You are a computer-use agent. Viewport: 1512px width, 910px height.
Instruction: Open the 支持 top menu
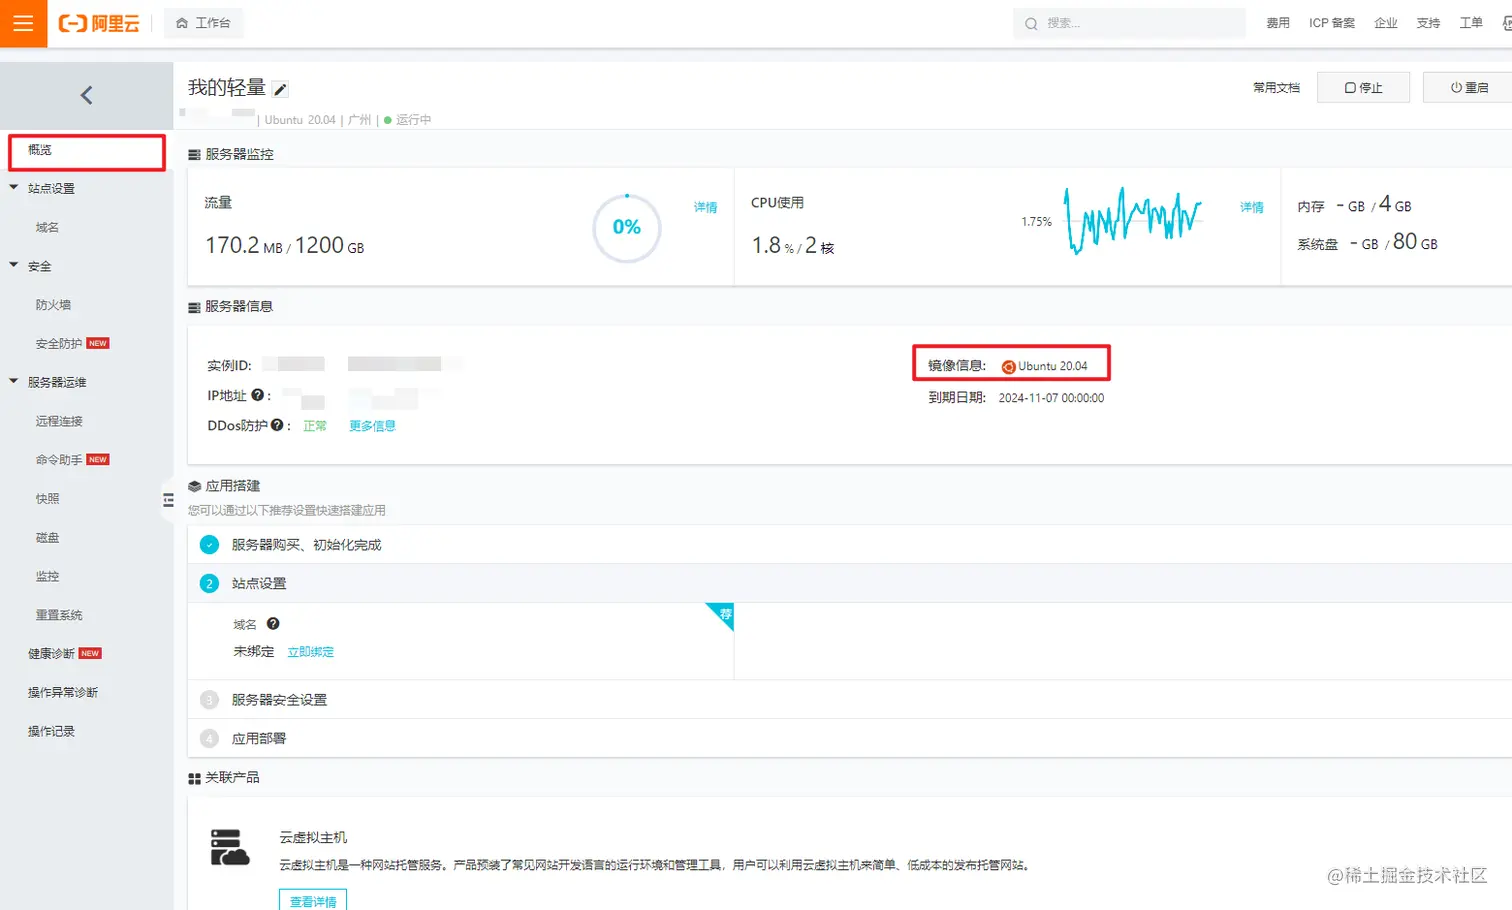click(1428, 23)
